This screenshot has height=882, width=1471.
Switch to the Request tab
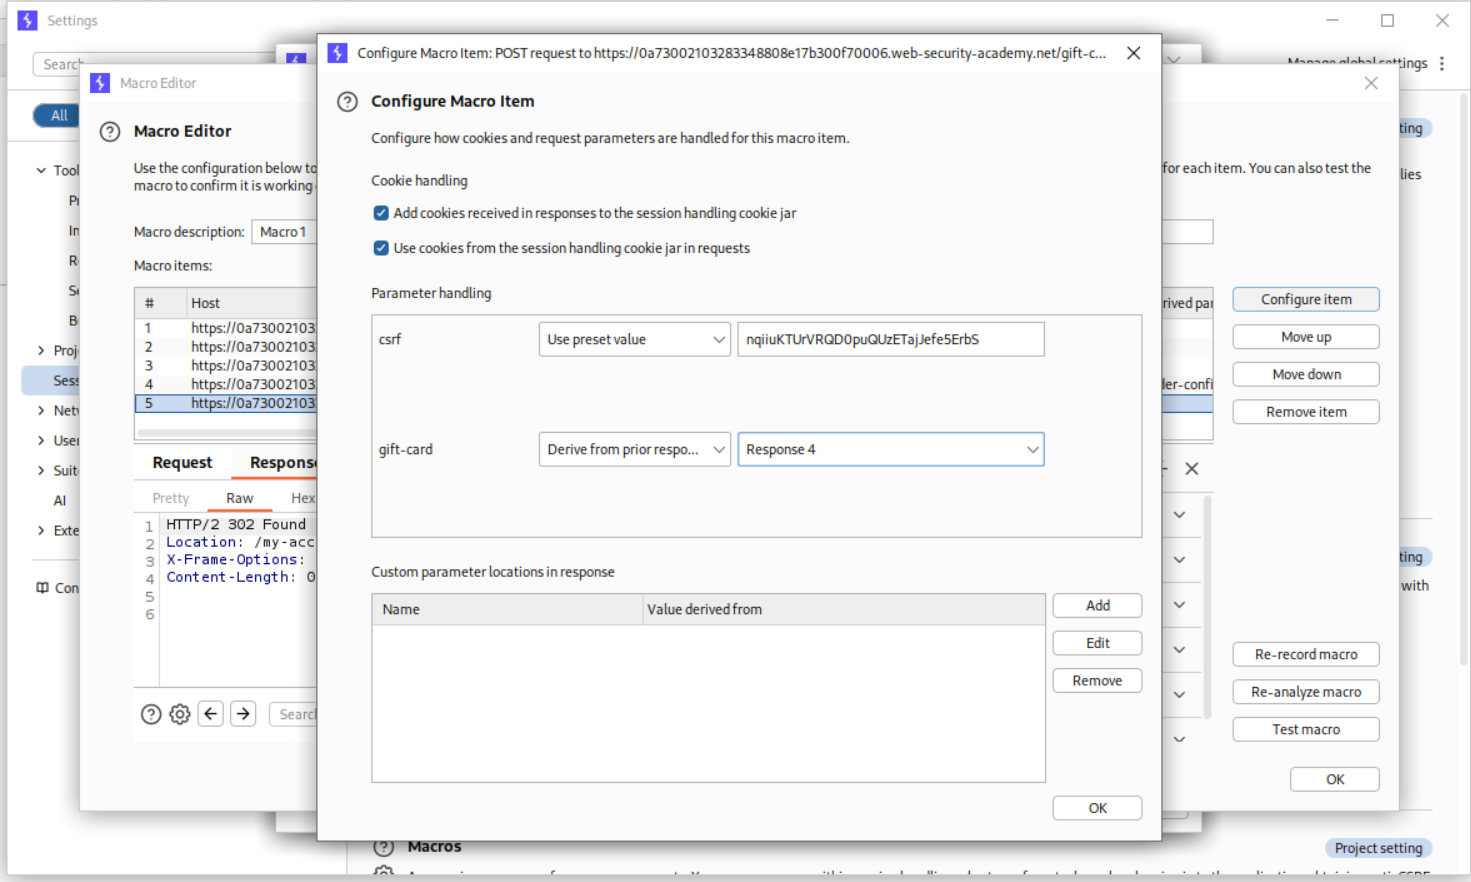(x=182, y=463)
